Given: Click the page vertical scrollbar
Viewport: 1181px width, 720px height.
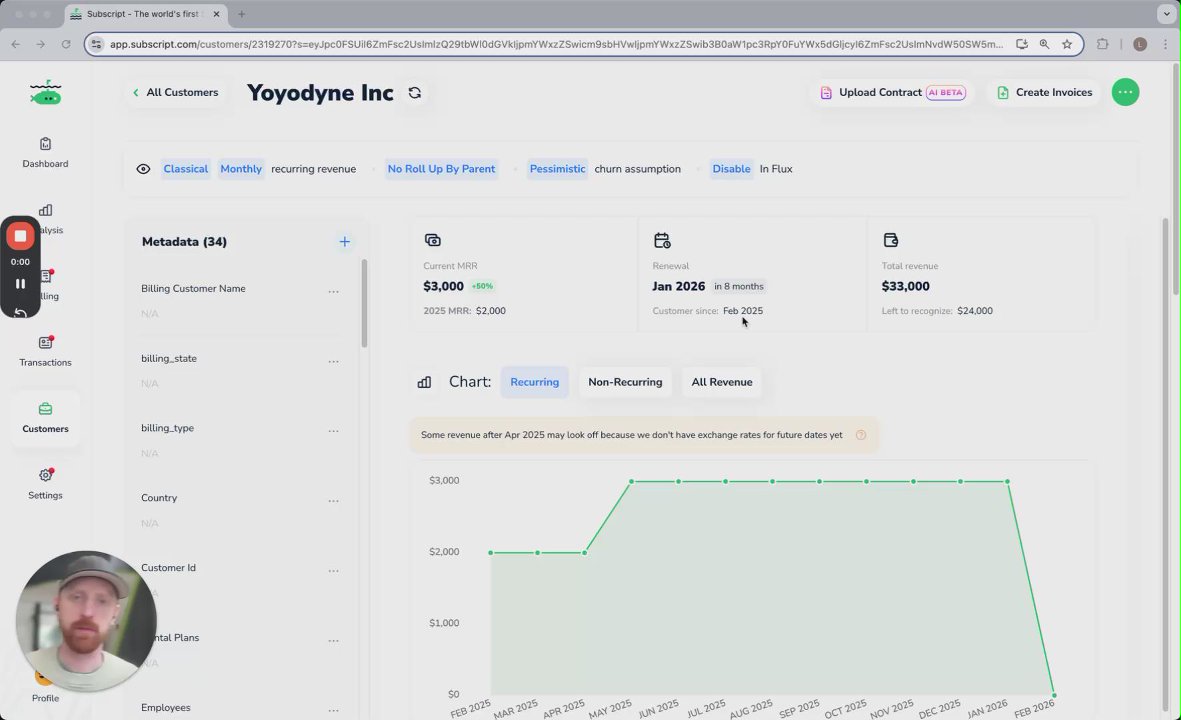Looking at the screenshot, I should (x=1176, y=179).
